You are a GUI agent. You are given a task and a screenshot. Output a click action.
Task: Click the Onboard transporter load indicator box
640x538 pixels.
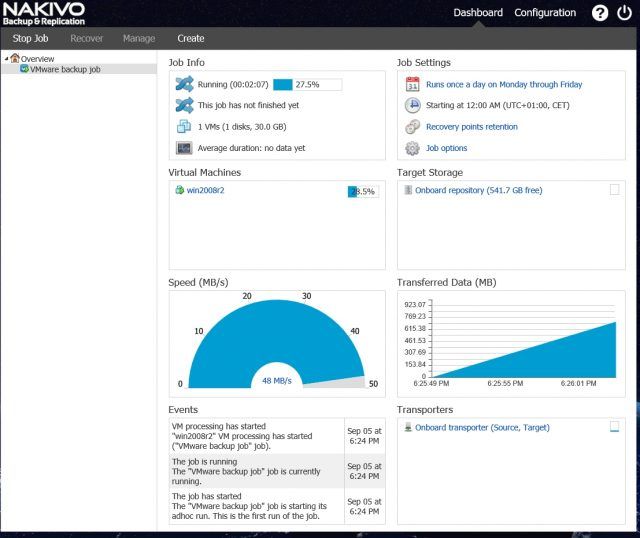click(614, 427)
